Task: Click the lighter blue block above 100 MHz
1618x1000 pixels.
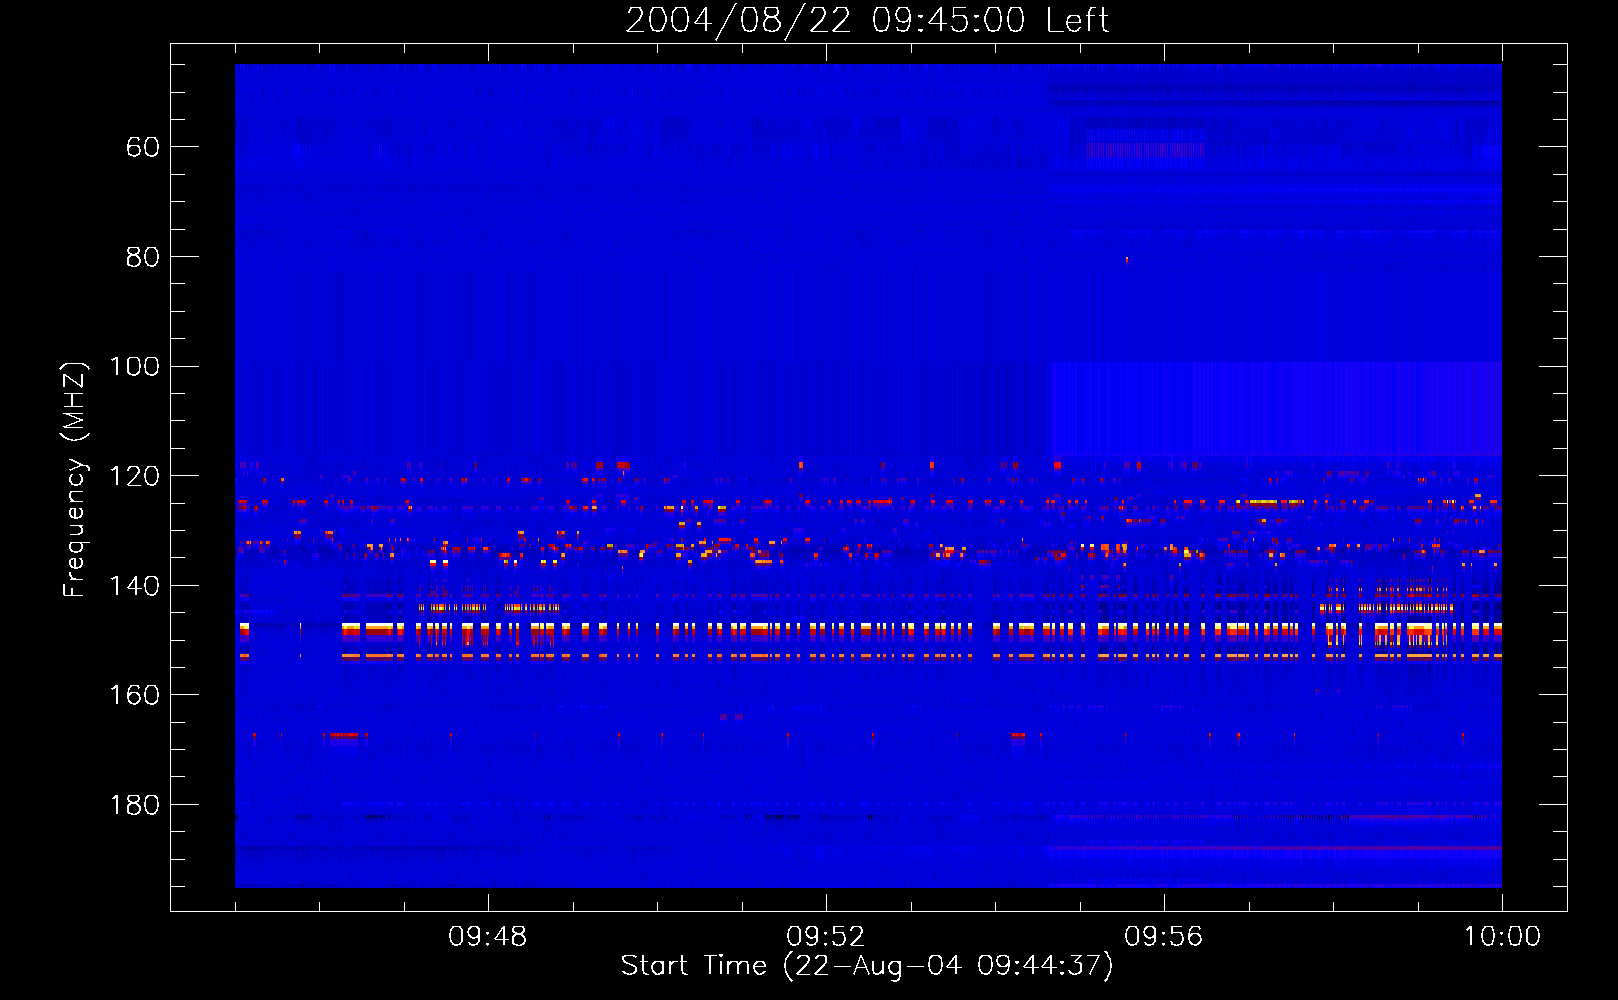Action: point(1275,410)
